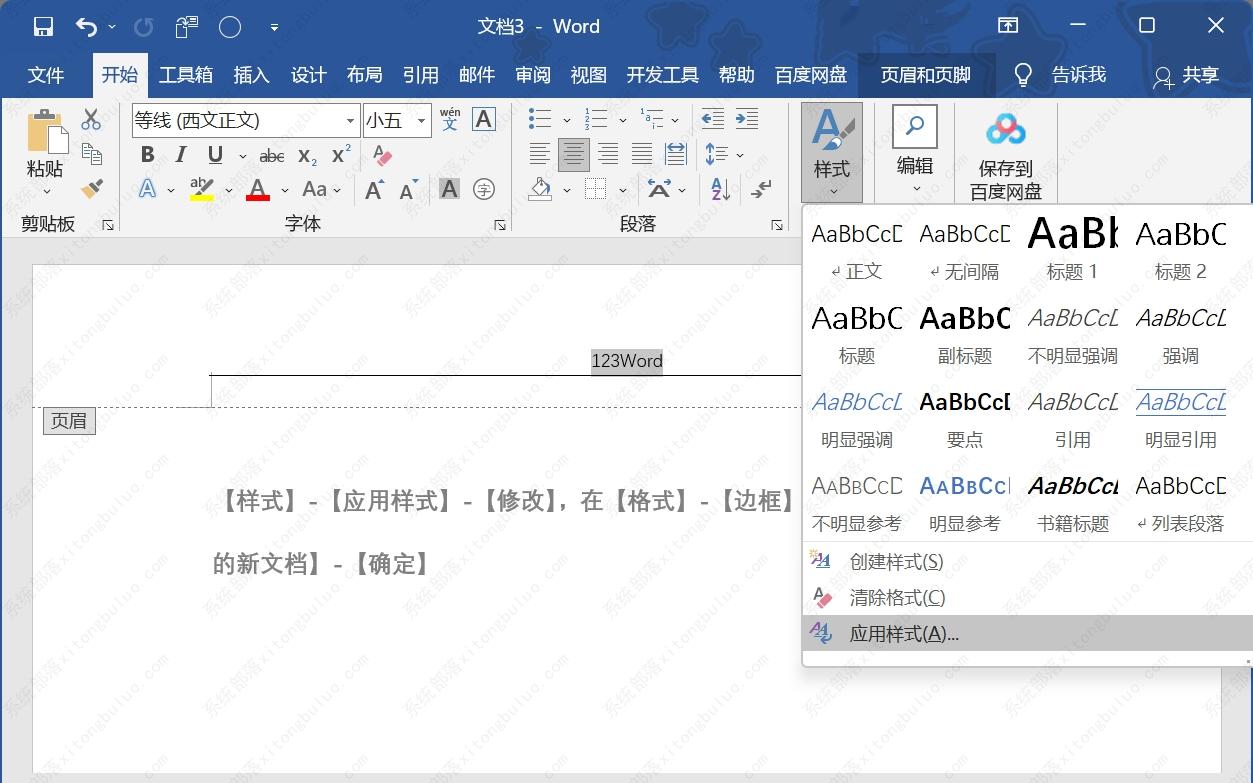Sort text with the A-Z icon
1253x783 pixels.
tap(720, 188)
